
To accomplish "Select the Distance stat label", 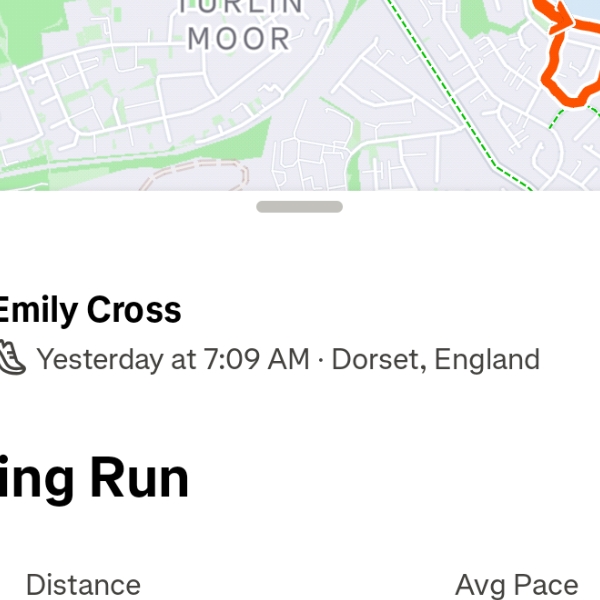I will (83, 585).
